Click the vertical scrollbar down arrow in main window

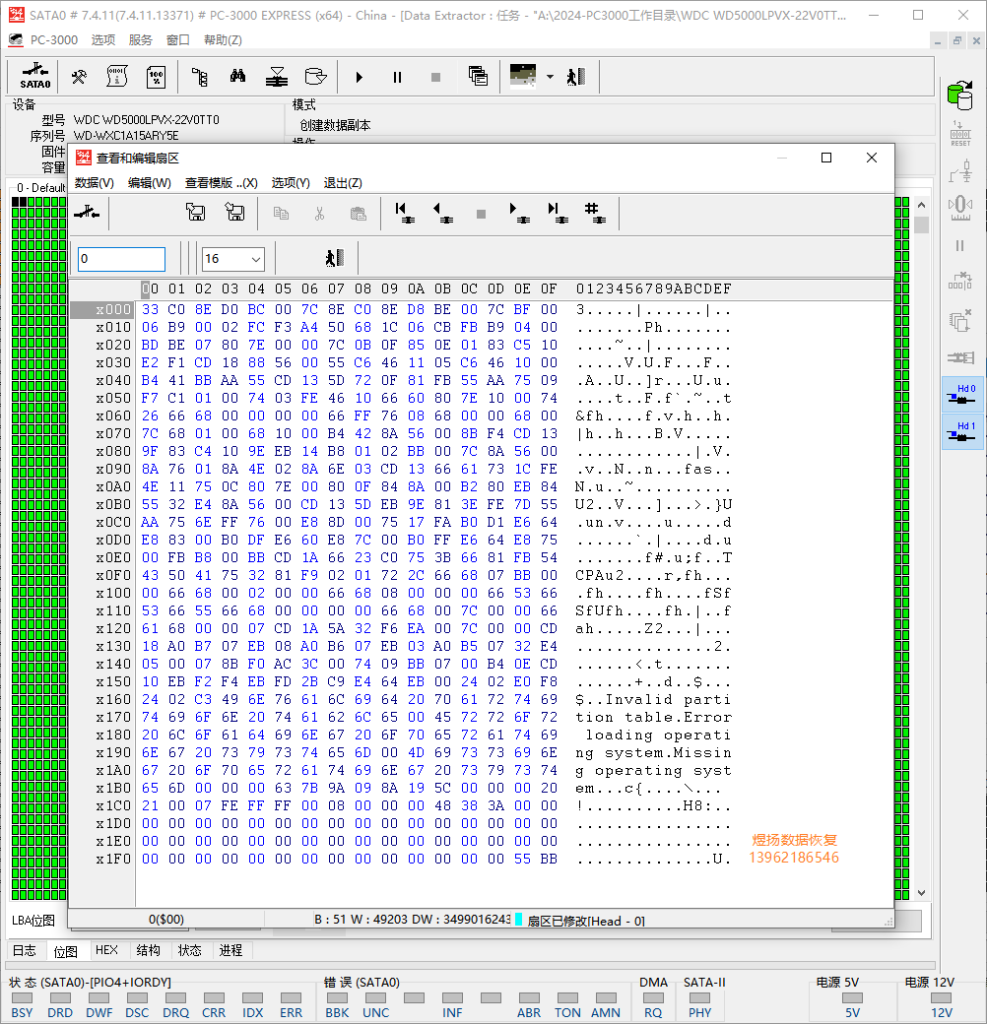pyautogui.click(x=921, y=893)
